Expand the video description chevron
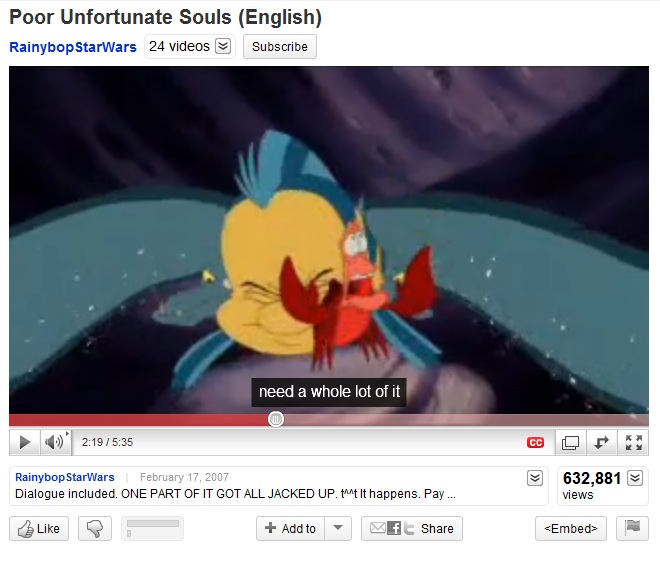 point(535,478)
